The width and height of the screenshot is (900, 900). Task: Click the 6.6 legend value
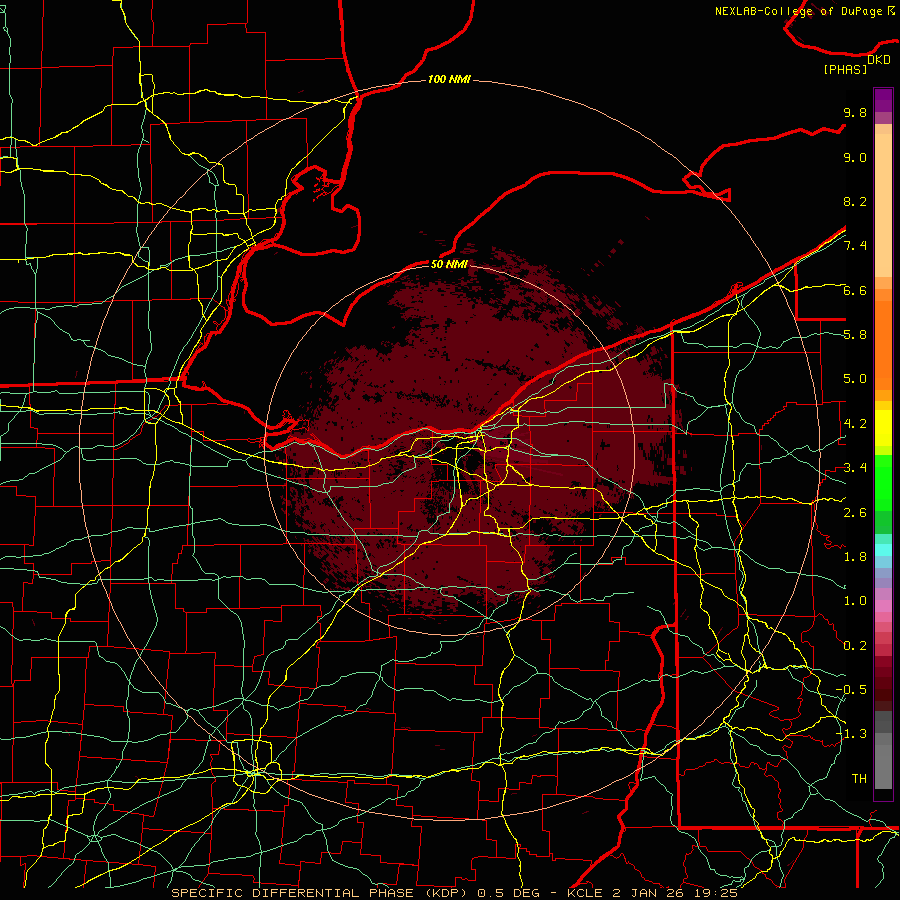pos(855,290)
